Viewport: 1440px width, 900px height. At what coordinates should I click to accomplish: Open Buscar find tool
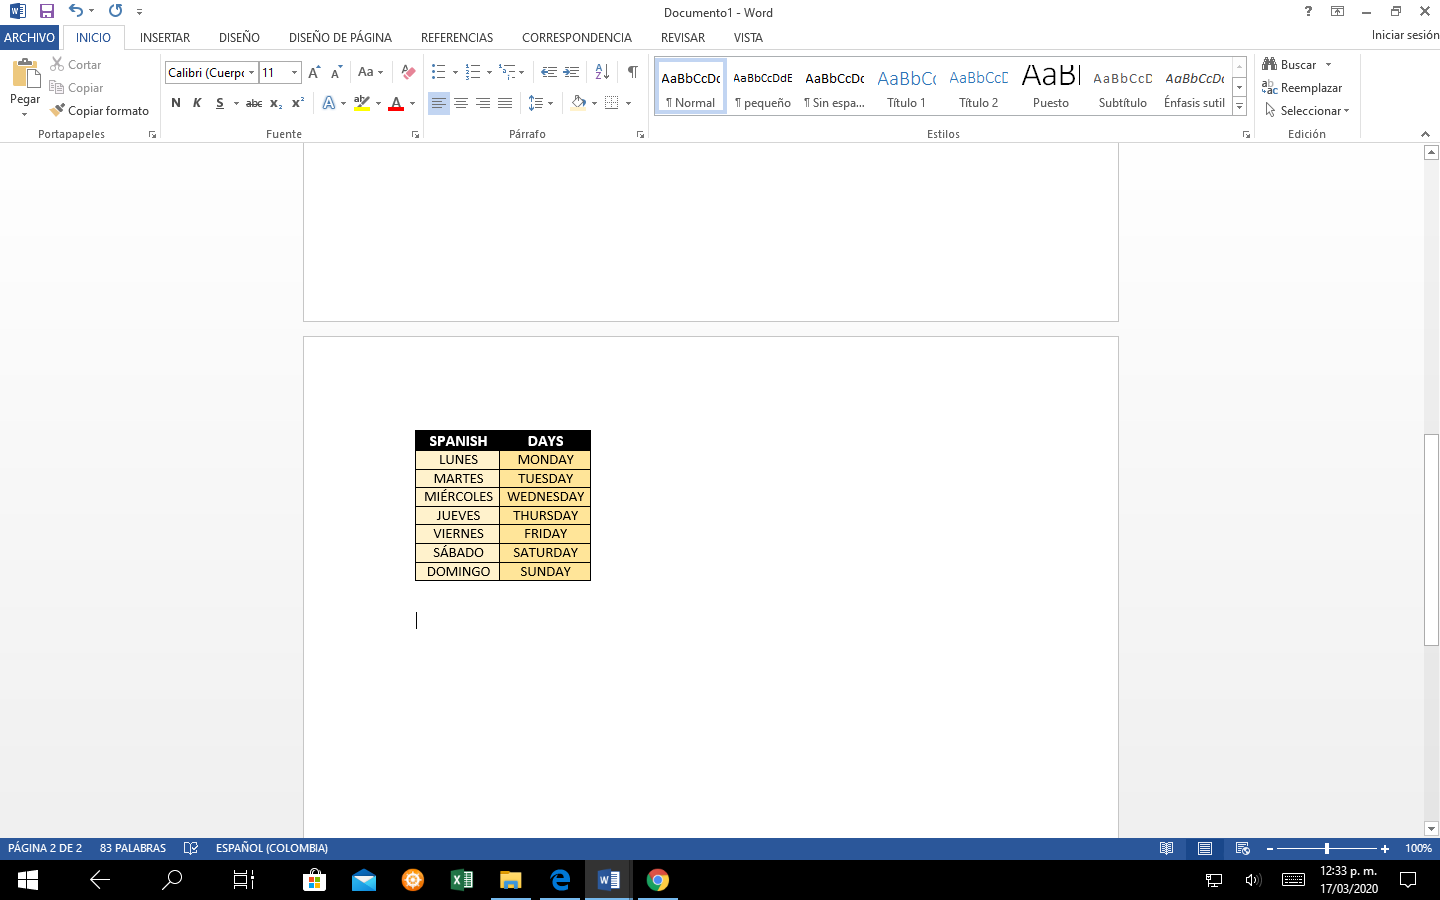1289,65
